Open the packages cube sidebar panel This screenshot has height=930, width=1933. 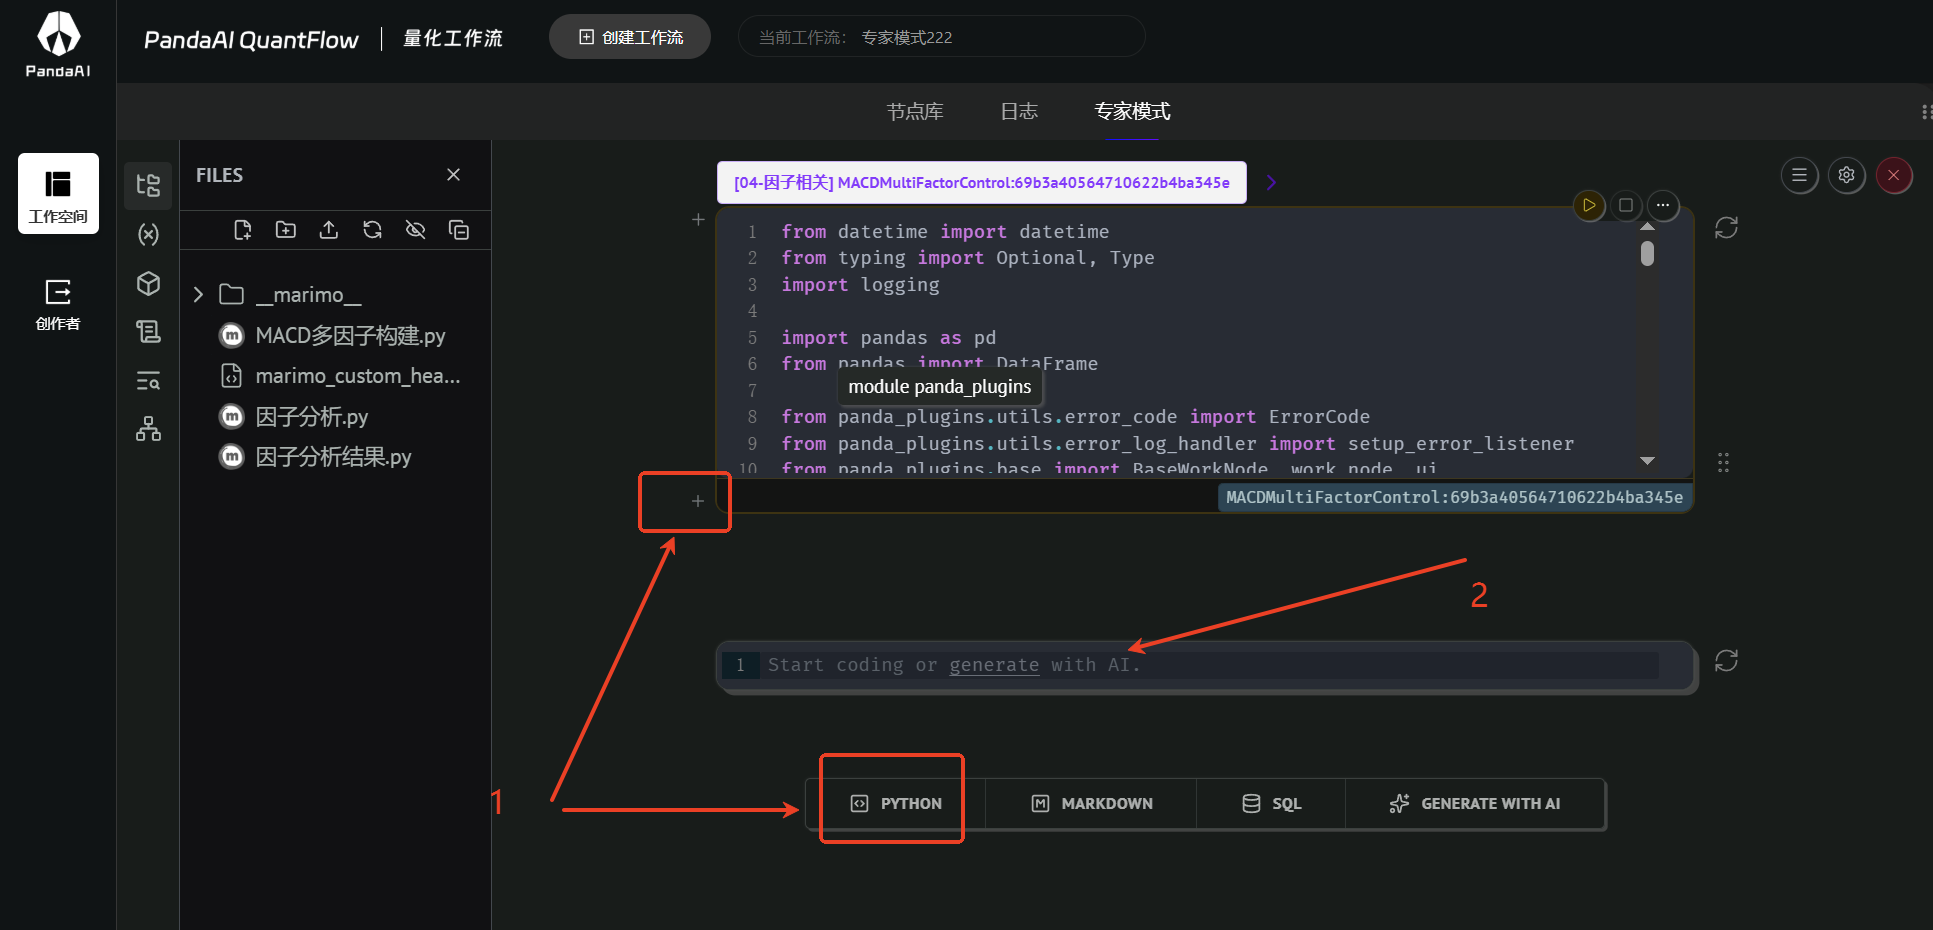coord(148,283)
